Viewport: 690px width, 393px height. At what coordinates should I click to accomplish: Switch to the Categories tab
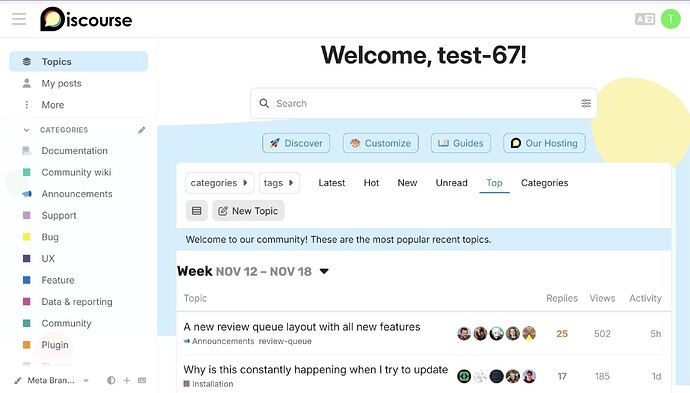tap(544, 183)
